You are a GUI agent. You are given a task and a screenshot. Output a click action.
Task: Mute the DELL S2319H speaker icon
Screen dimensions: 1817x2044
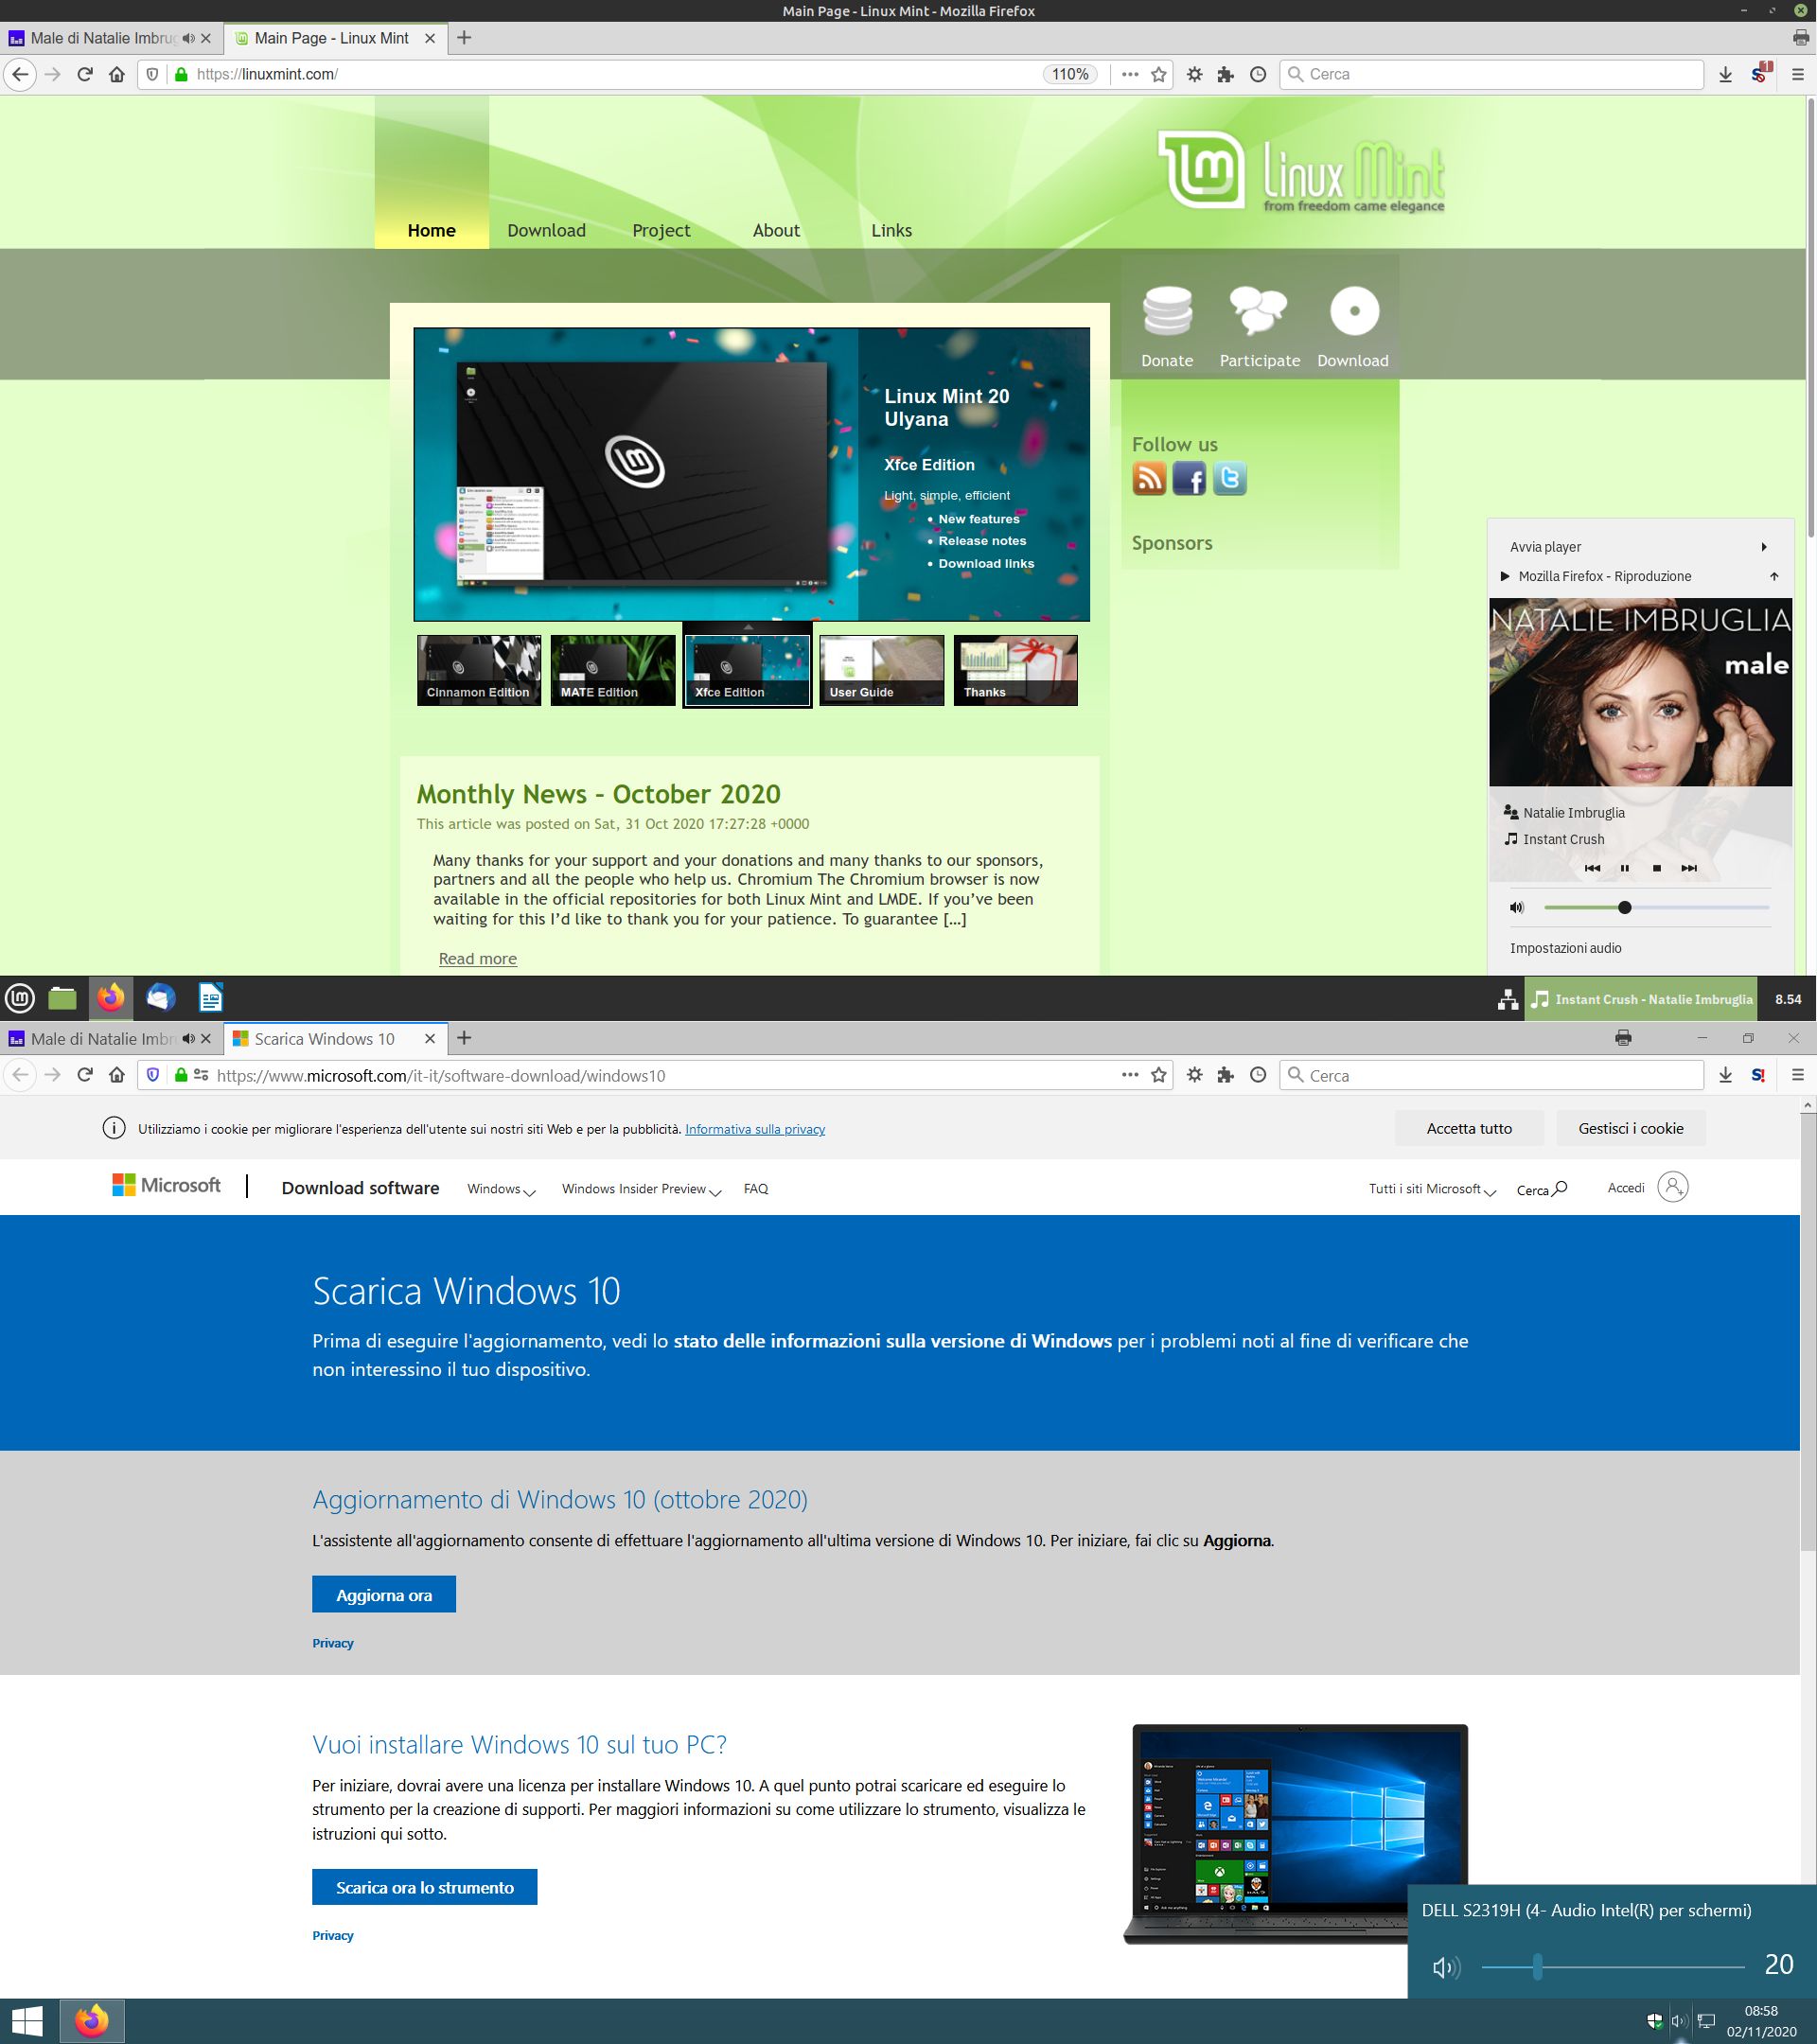point(1445,1968)
